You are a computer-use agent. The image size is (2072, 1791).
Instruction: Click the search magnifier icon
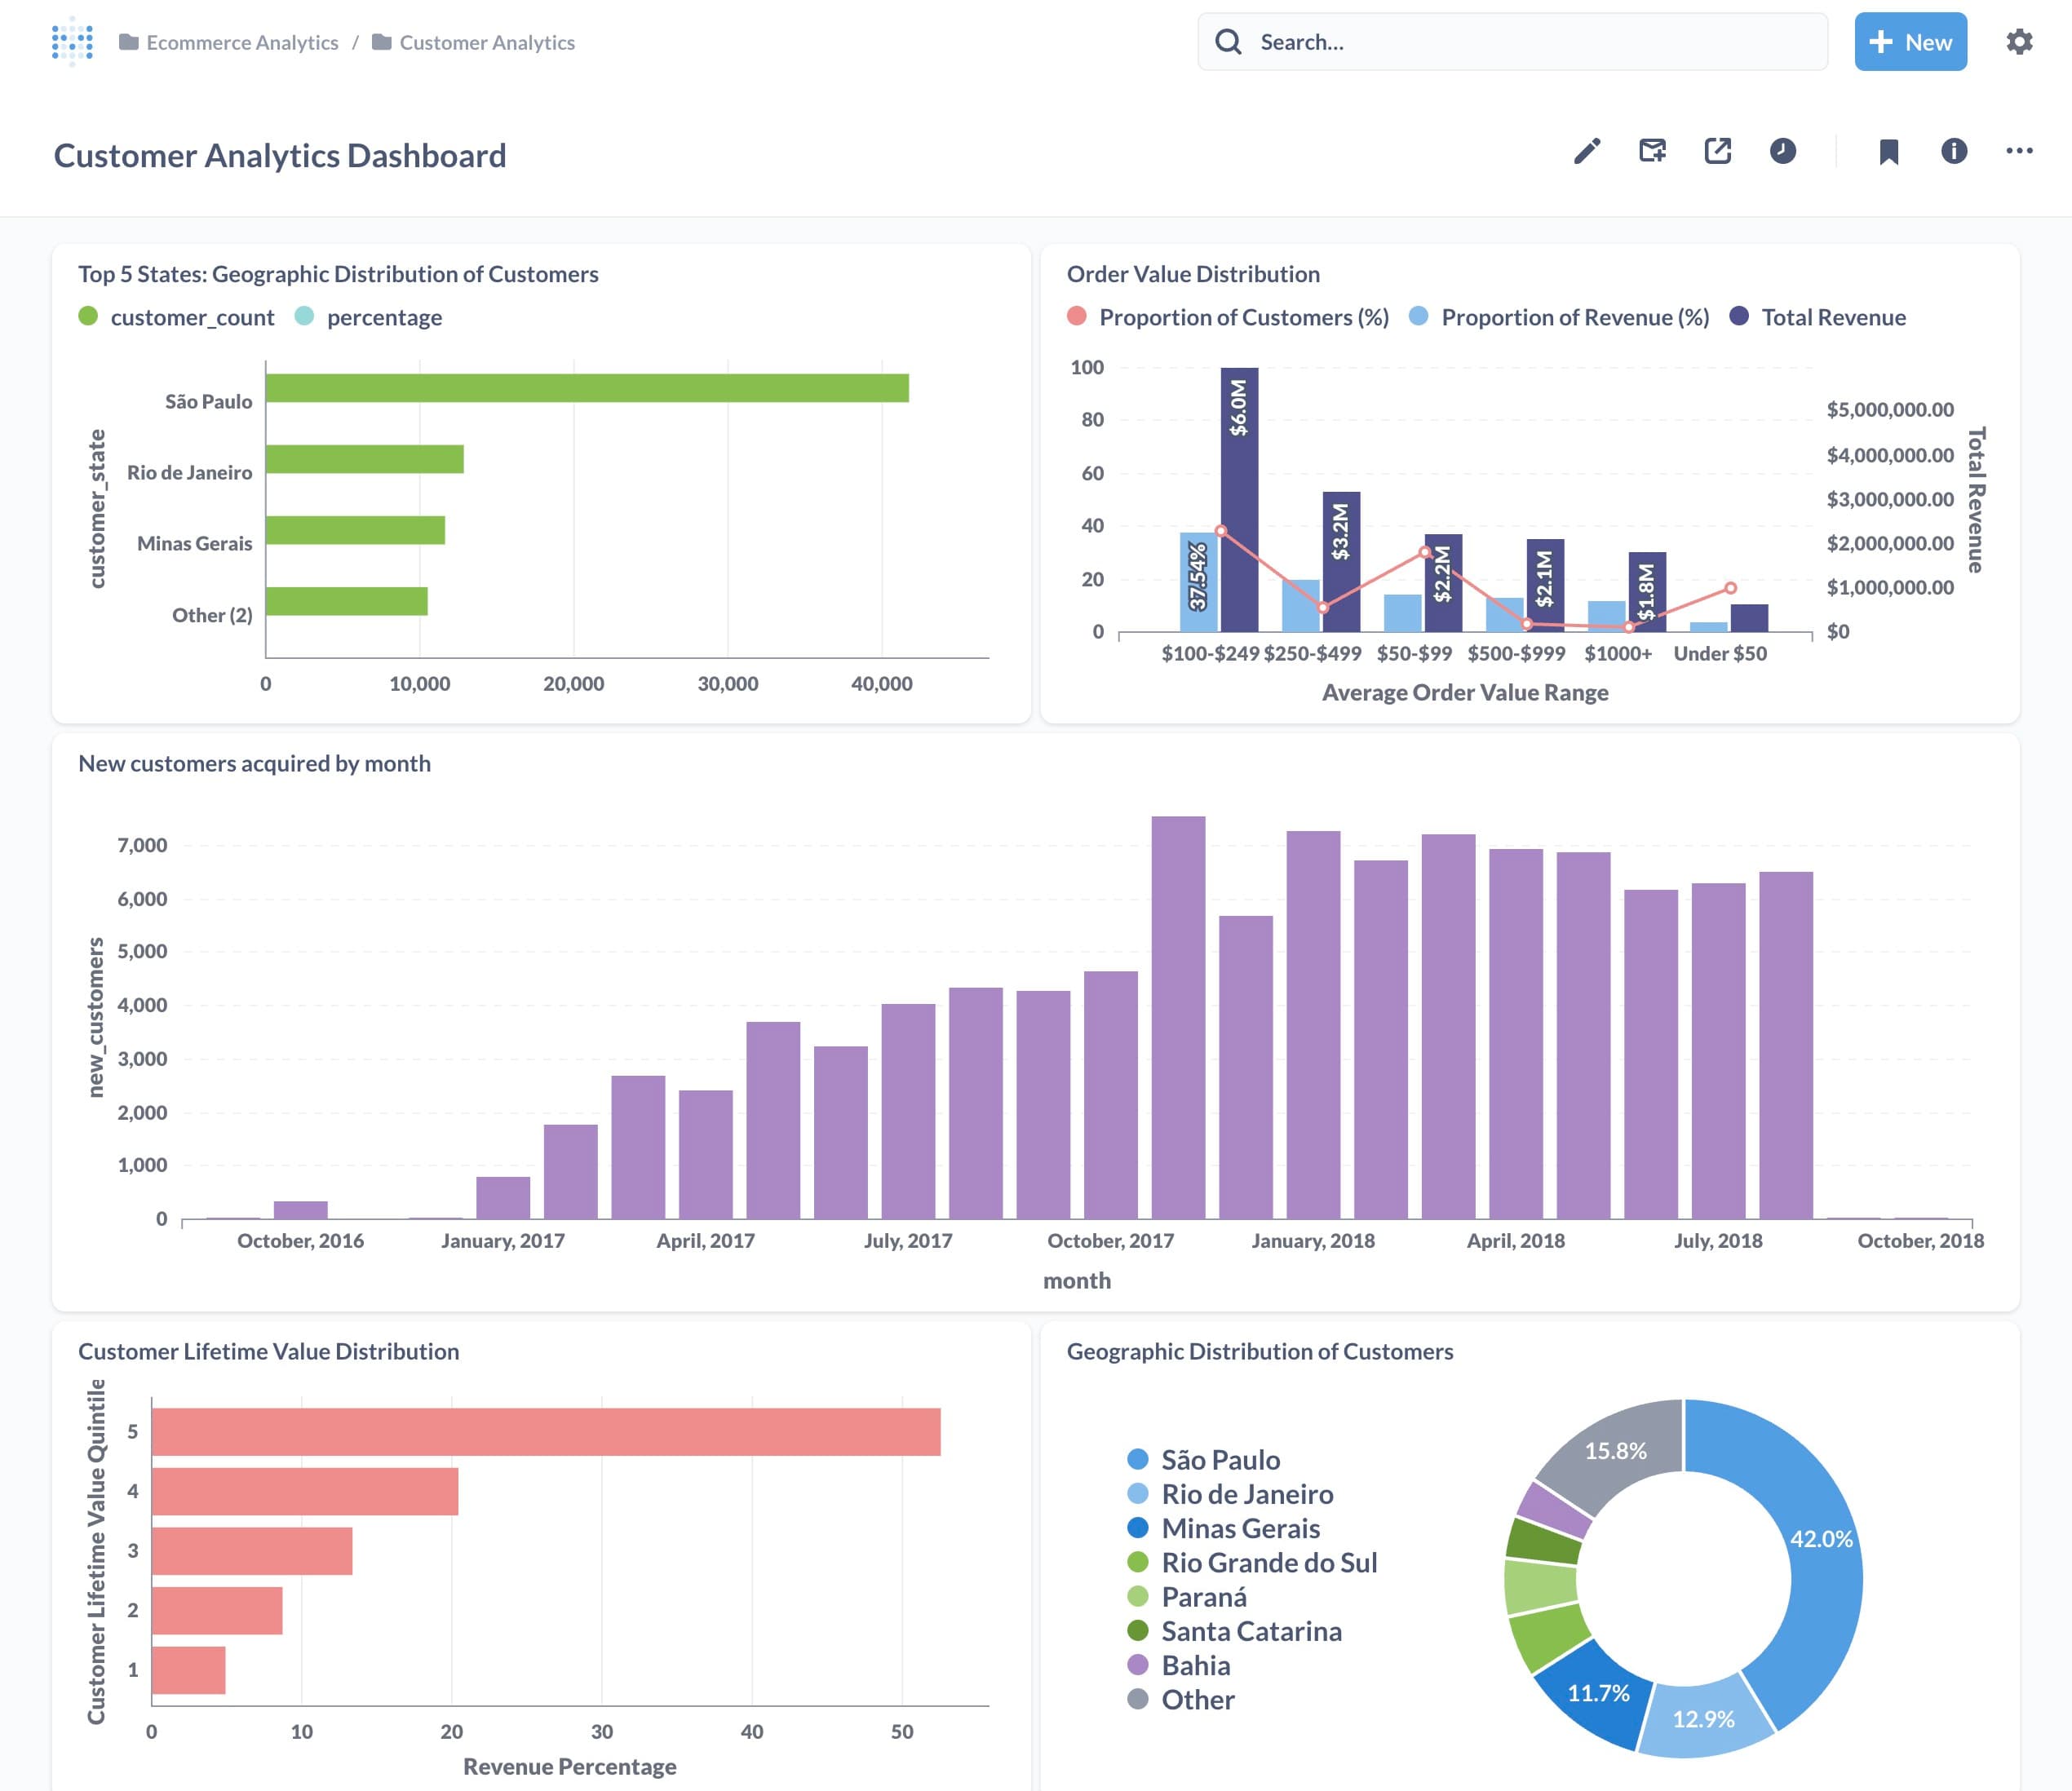click(1229, 42)
